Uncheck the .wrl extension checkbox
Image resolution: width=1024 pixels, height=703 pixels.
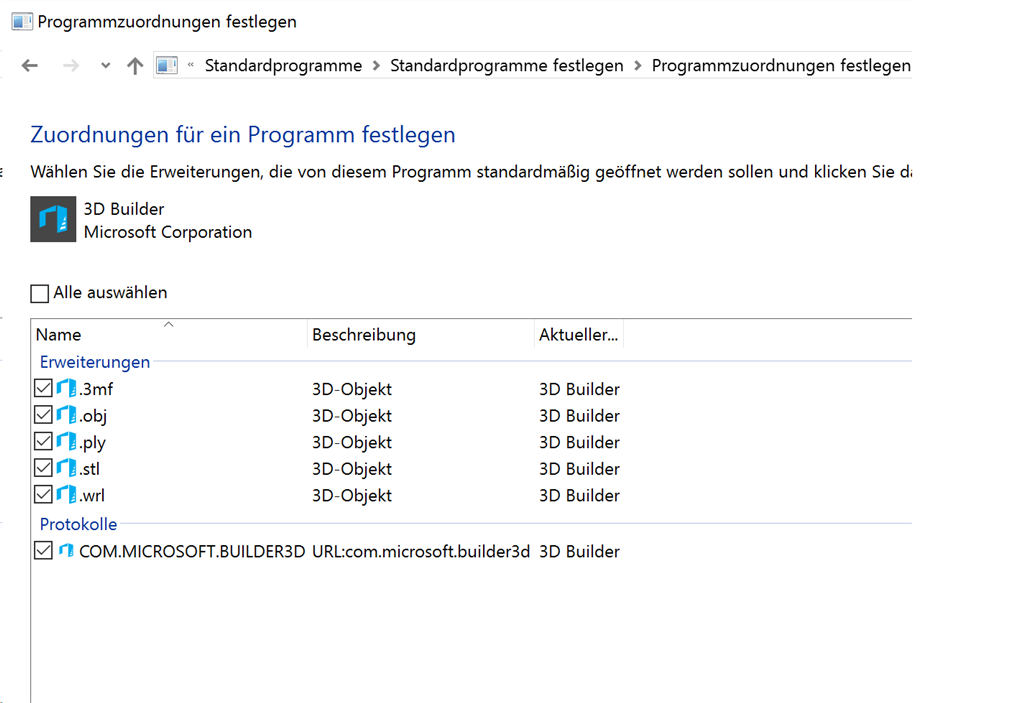coord(43,495)
